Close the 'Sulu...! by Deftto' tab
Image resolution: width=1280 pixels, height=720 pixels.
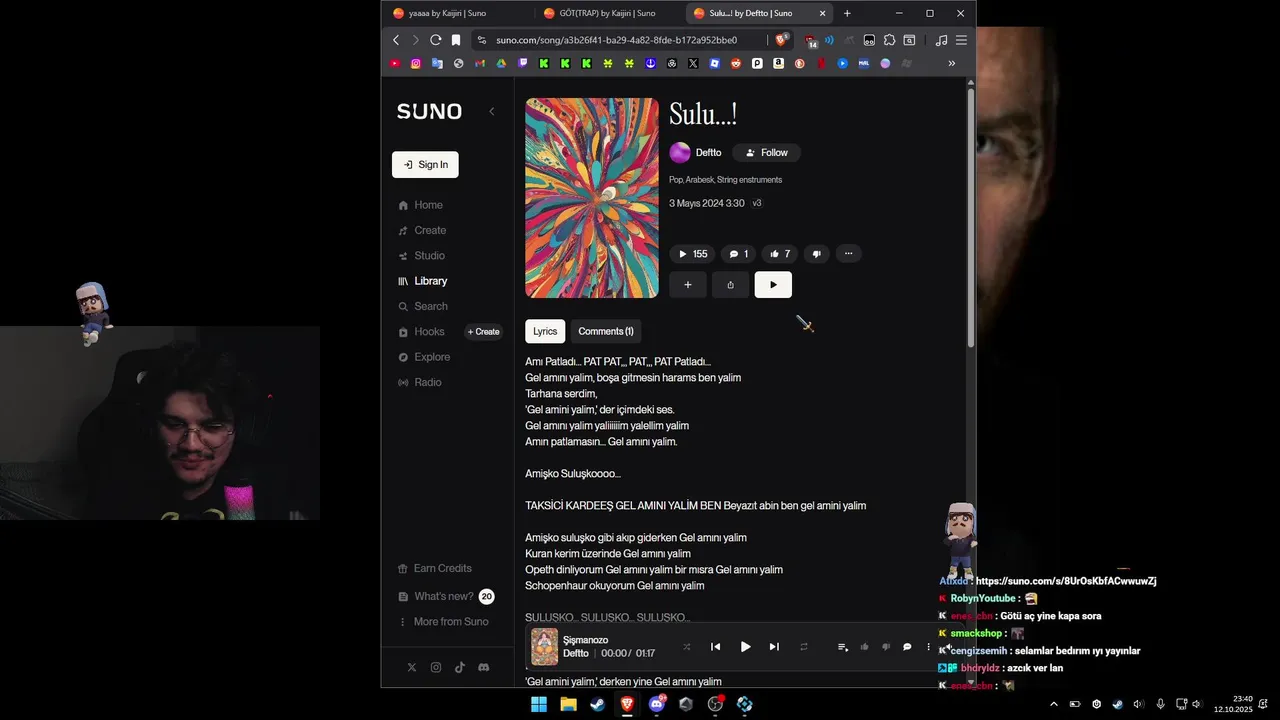pos(823,13)
